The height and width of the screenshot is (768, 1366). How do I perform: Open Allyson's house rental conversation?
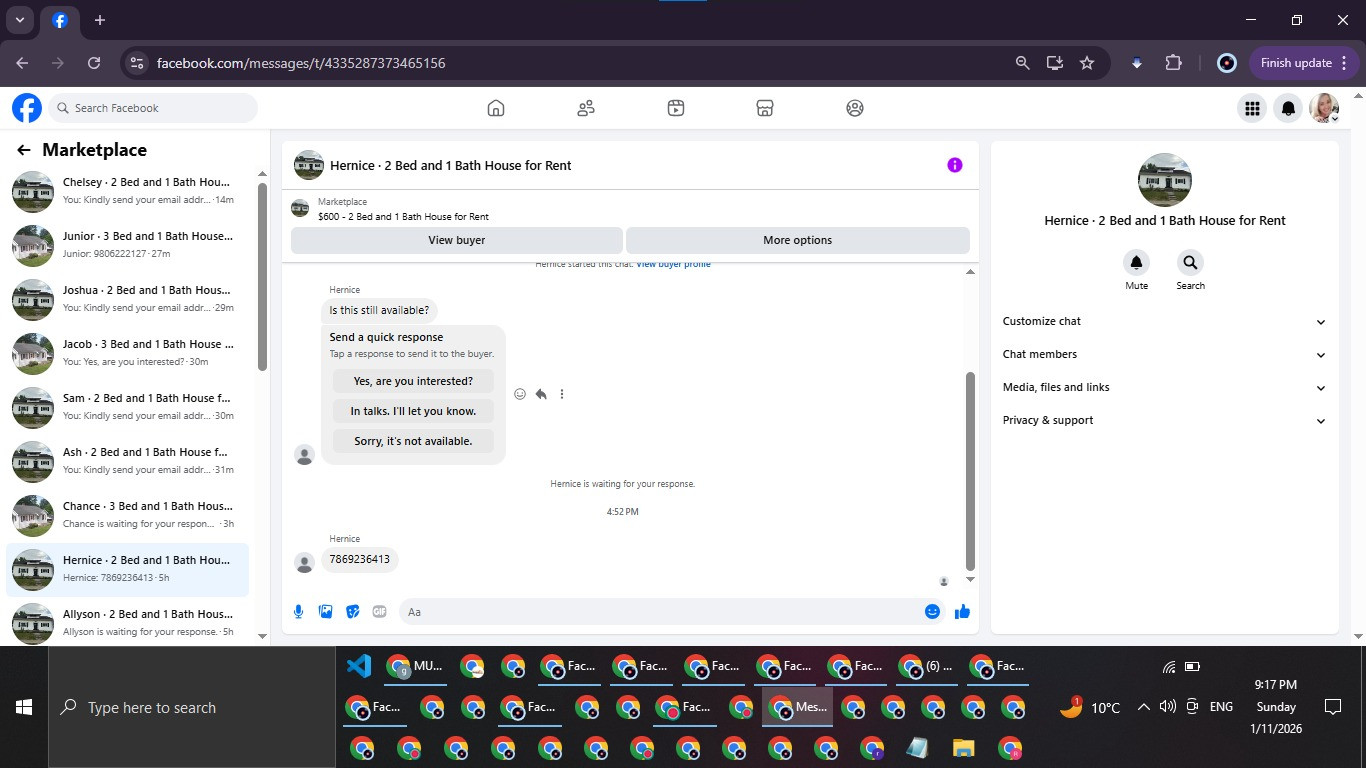(x=128, y=622)
